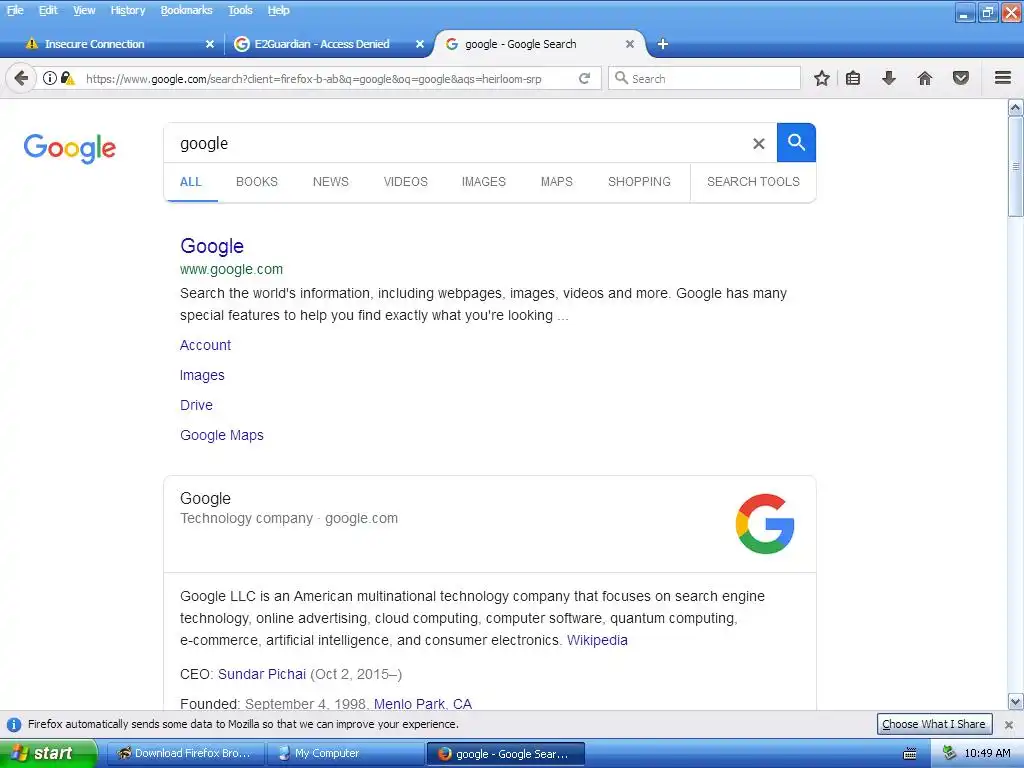
Task: Open the Google Maps sitelink
Action: [221, 436]
